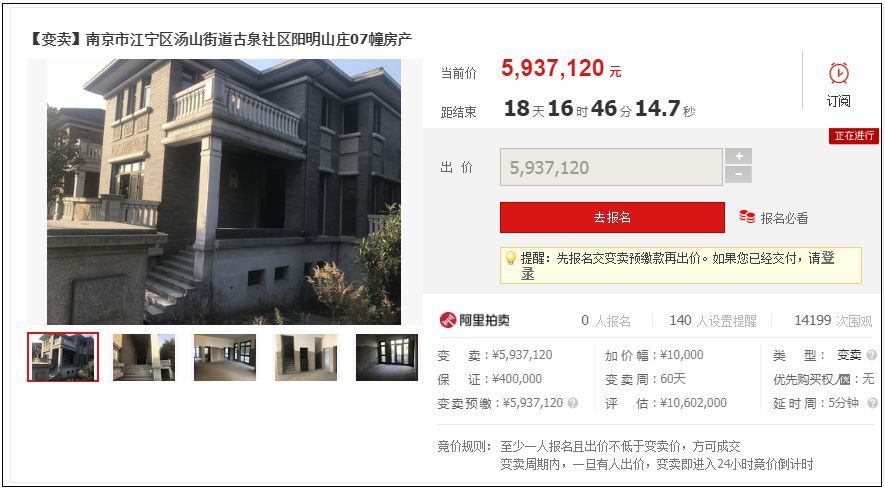Select the first exterior house thumbnail
This screenshot has width=885, height=489.
coord(63,357)
